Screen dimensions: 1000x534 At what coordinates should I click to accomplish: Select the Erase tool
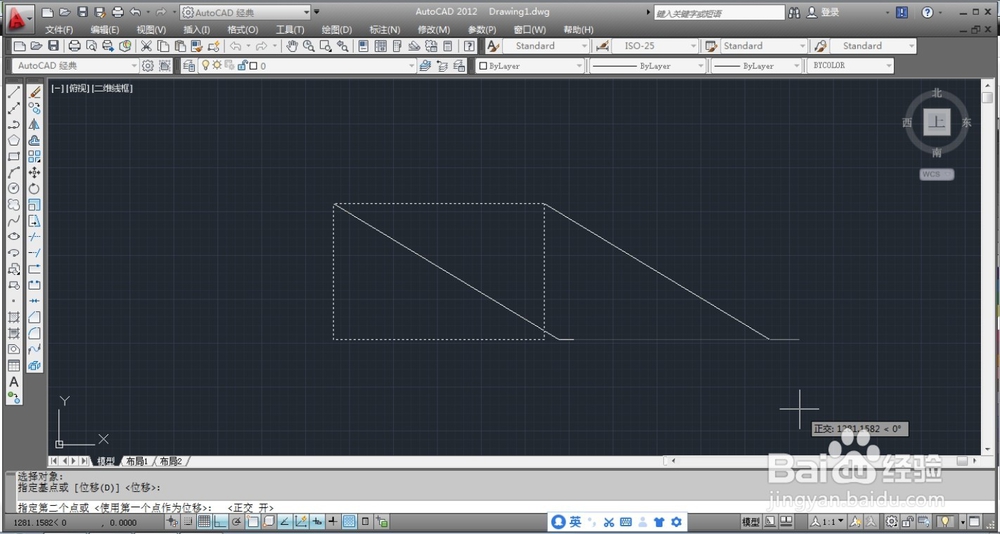34,93
